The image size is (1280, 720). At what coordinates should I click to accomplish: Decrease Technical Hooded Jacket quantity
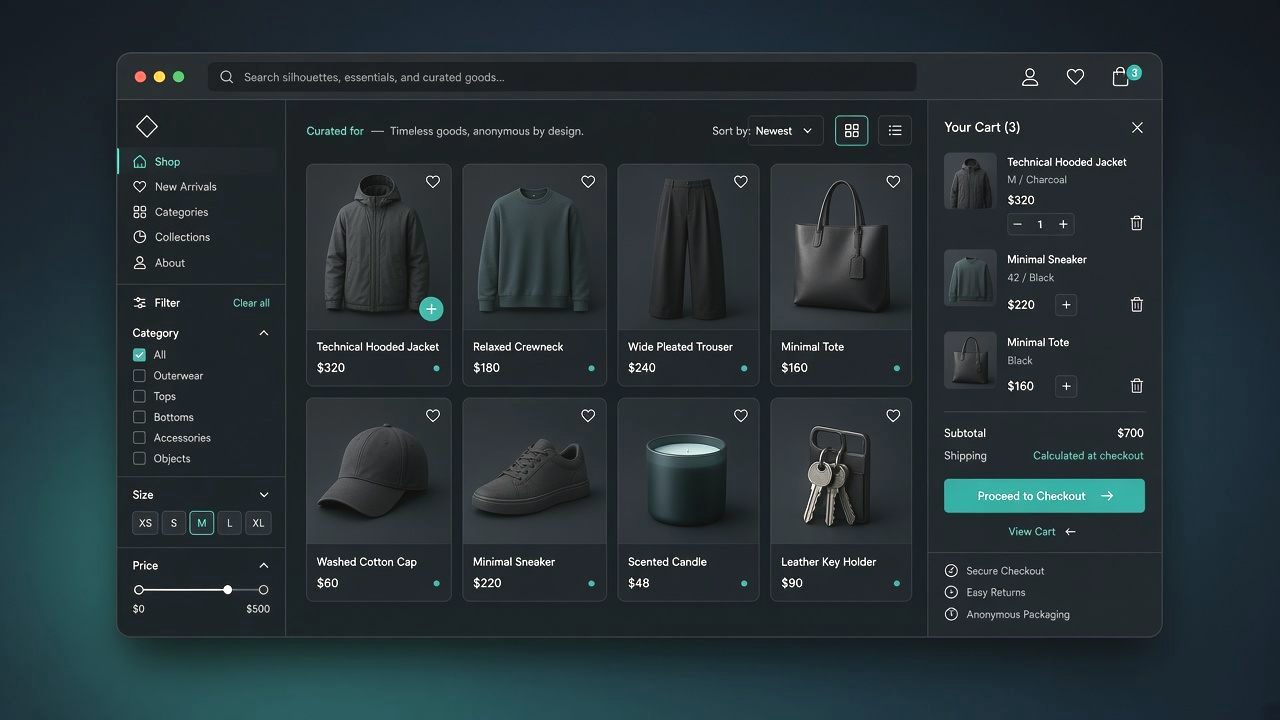click(1018, 224)
